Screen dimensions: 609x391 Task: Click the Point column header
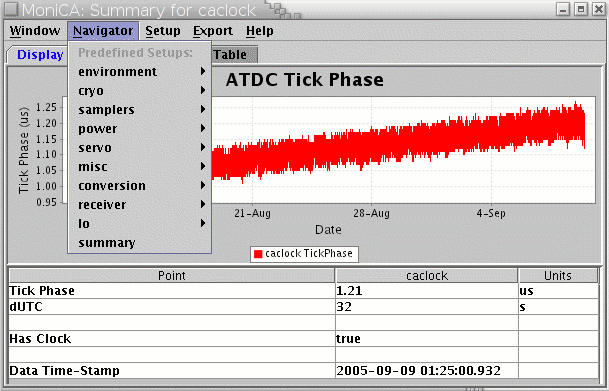point(172,276)
